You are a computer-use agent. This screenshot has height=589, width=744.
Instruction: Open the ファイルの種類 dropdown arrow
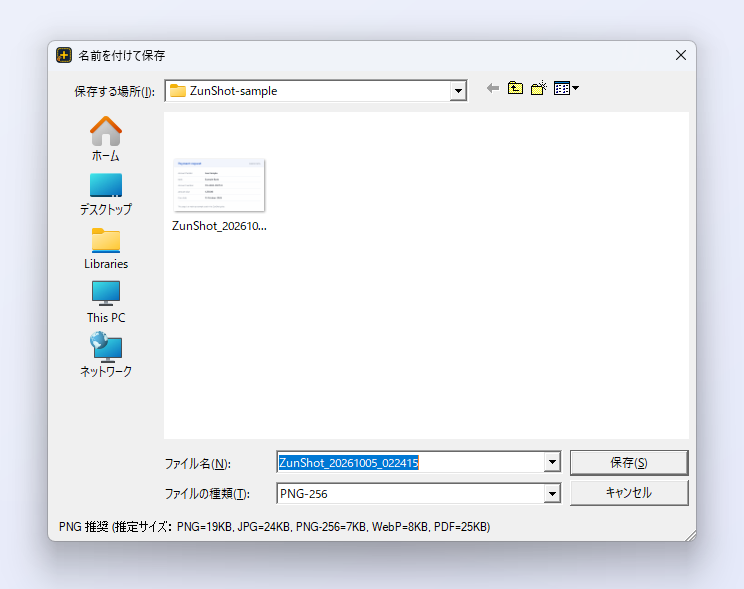click(x=552, y=494)
